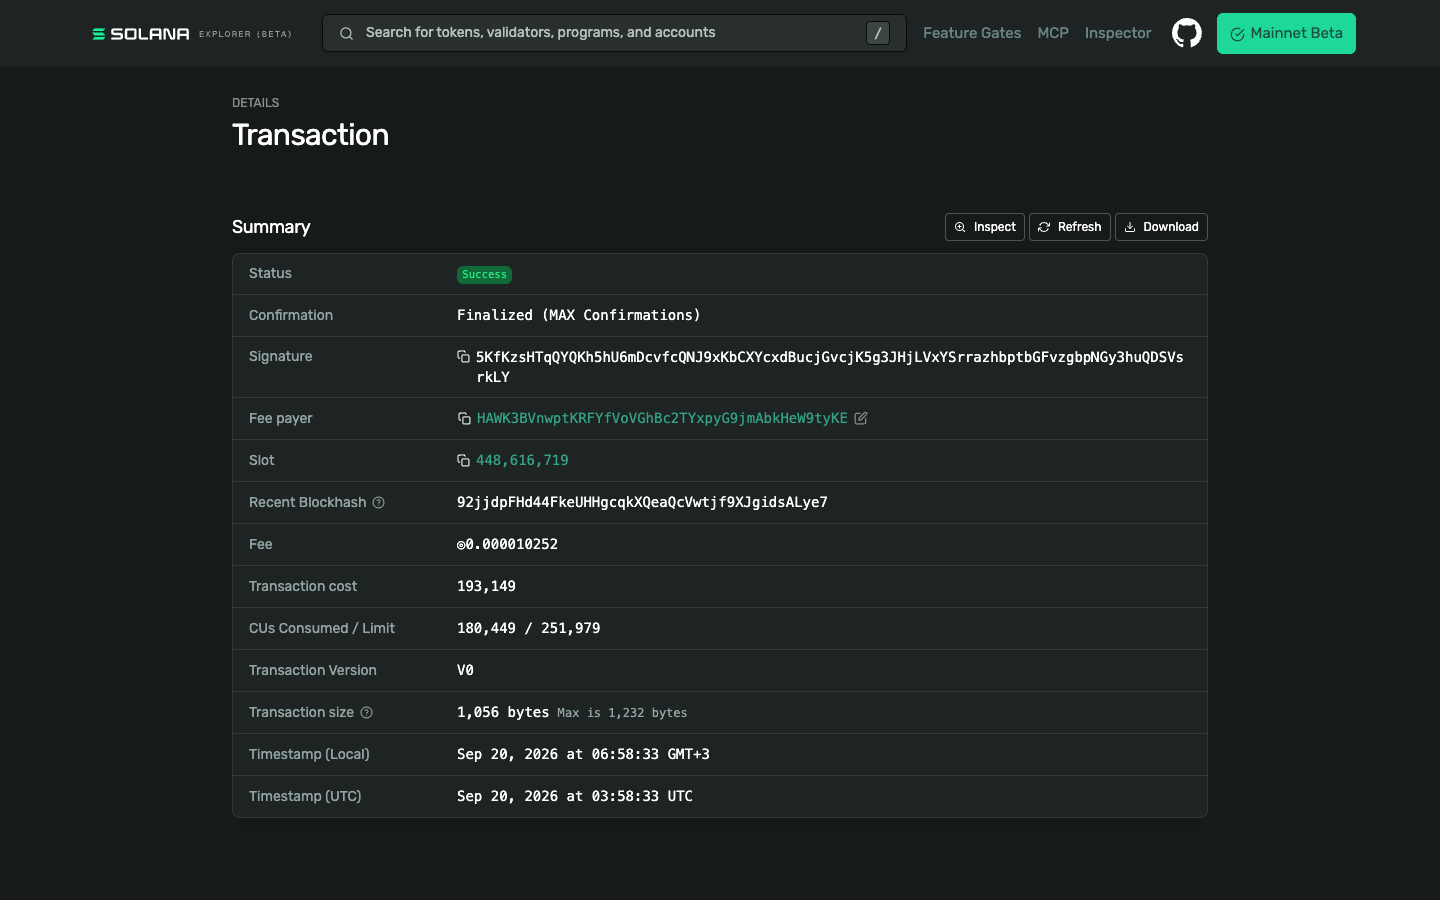Open the GitHub repository icon
This screenshot has width=1440, height=900.
(1186, 33)
